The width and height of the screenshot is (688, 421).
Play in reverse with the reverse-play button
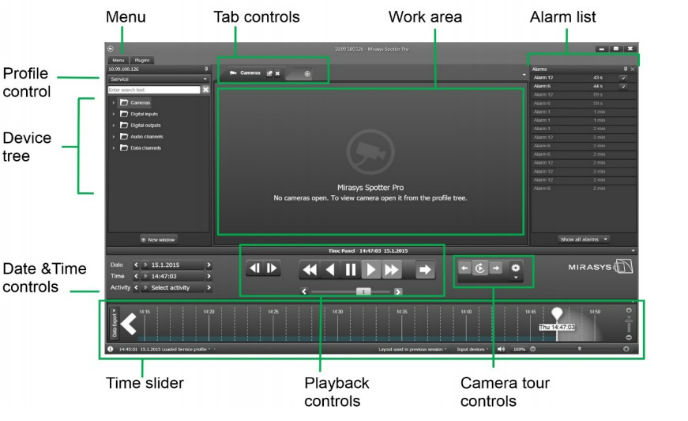point(330,270)
